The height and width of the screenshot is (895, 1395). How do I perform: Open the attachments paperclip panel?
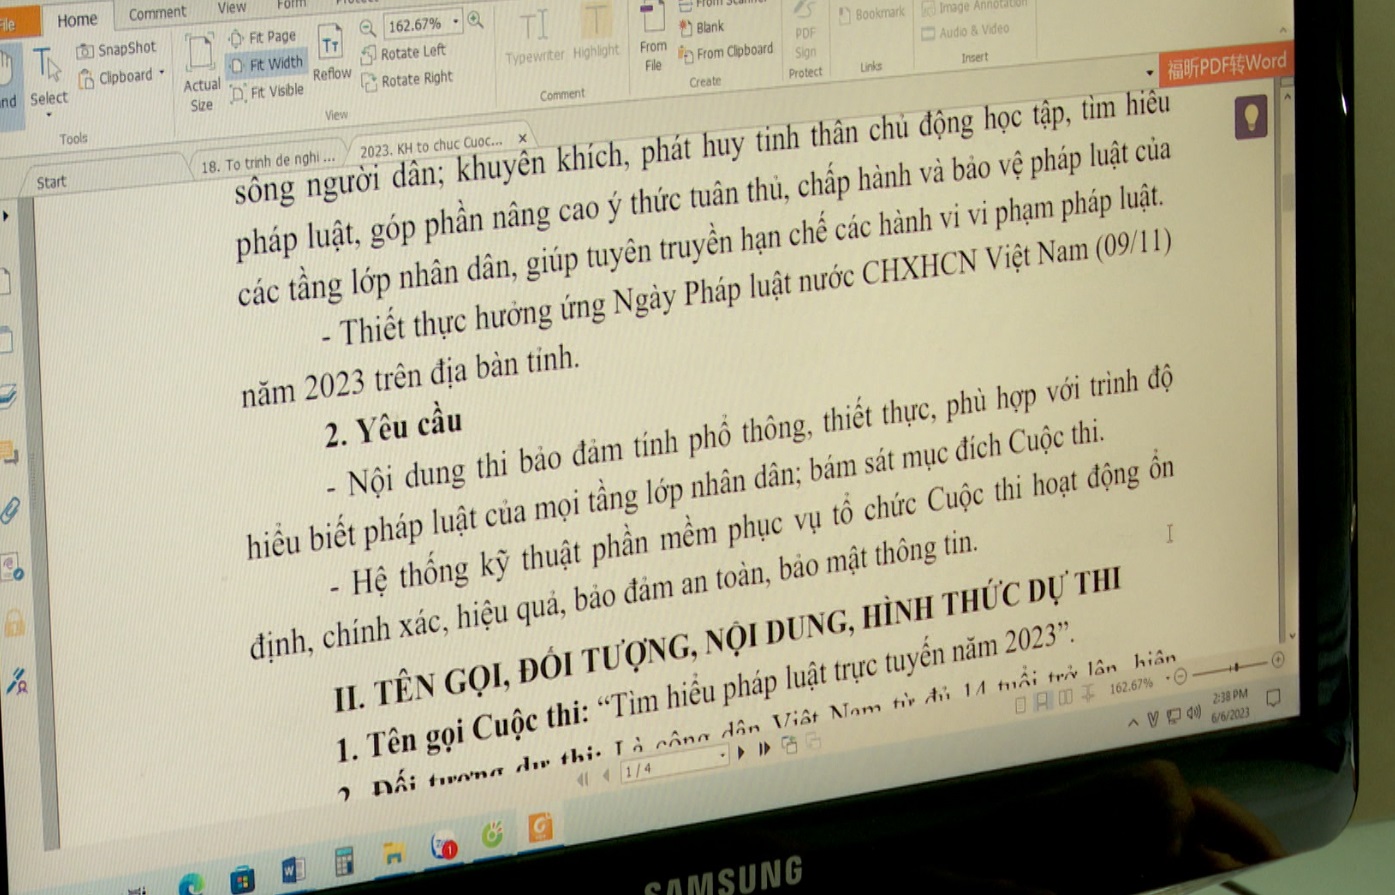coord(9,511)
